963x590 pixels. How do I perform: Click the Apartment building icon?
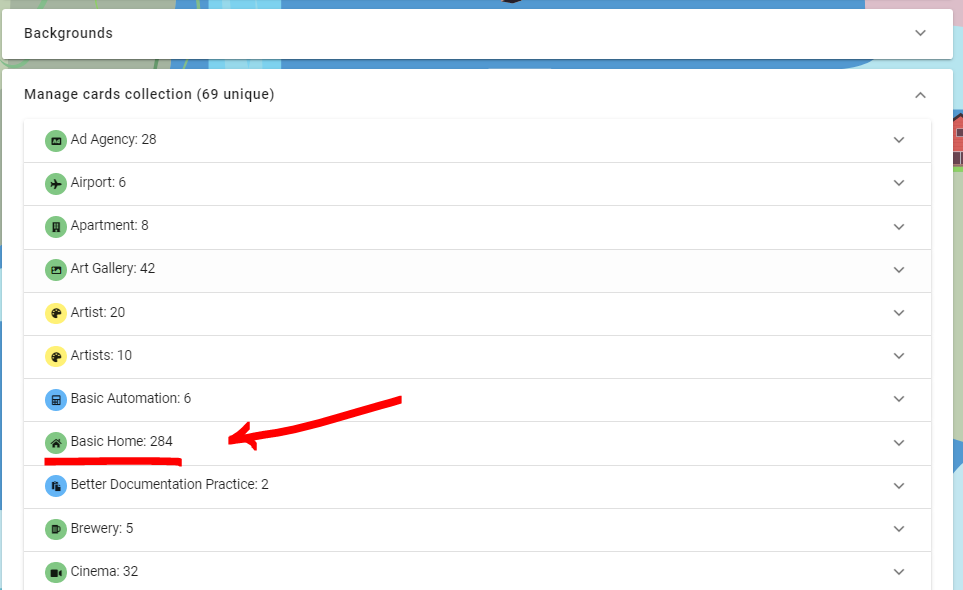[x=56, y=227]
